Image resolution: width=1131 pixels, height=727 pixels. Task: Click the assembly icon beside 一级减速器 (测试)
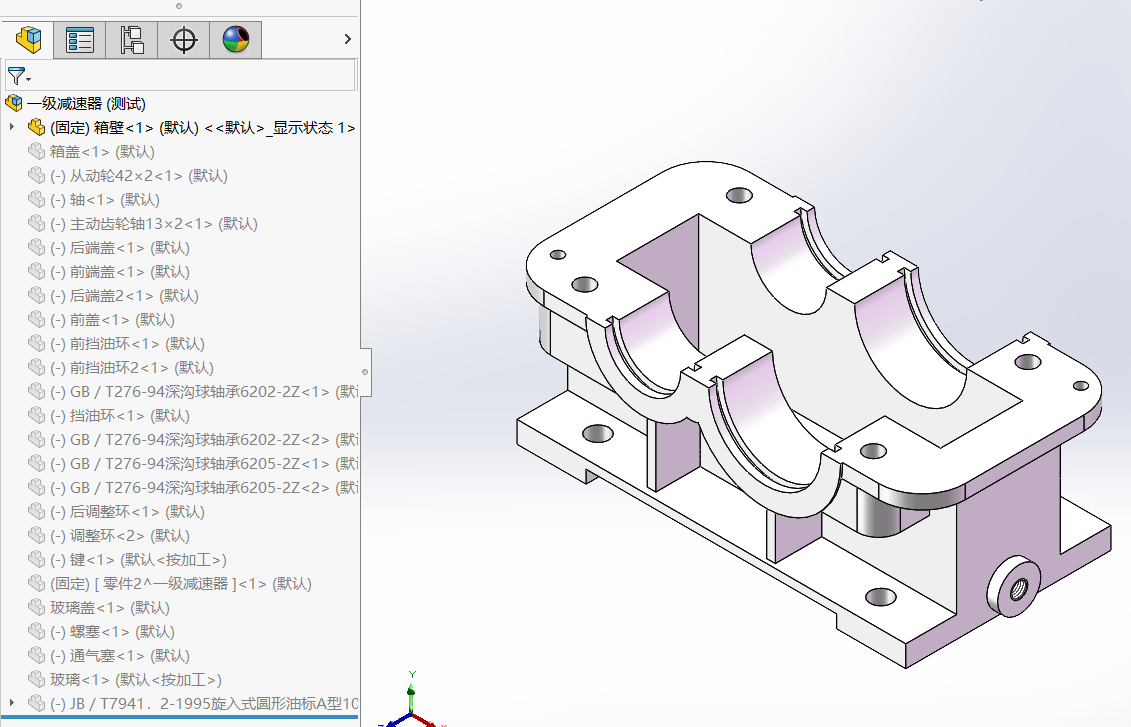pyautogui.click(x=13, y=103)
